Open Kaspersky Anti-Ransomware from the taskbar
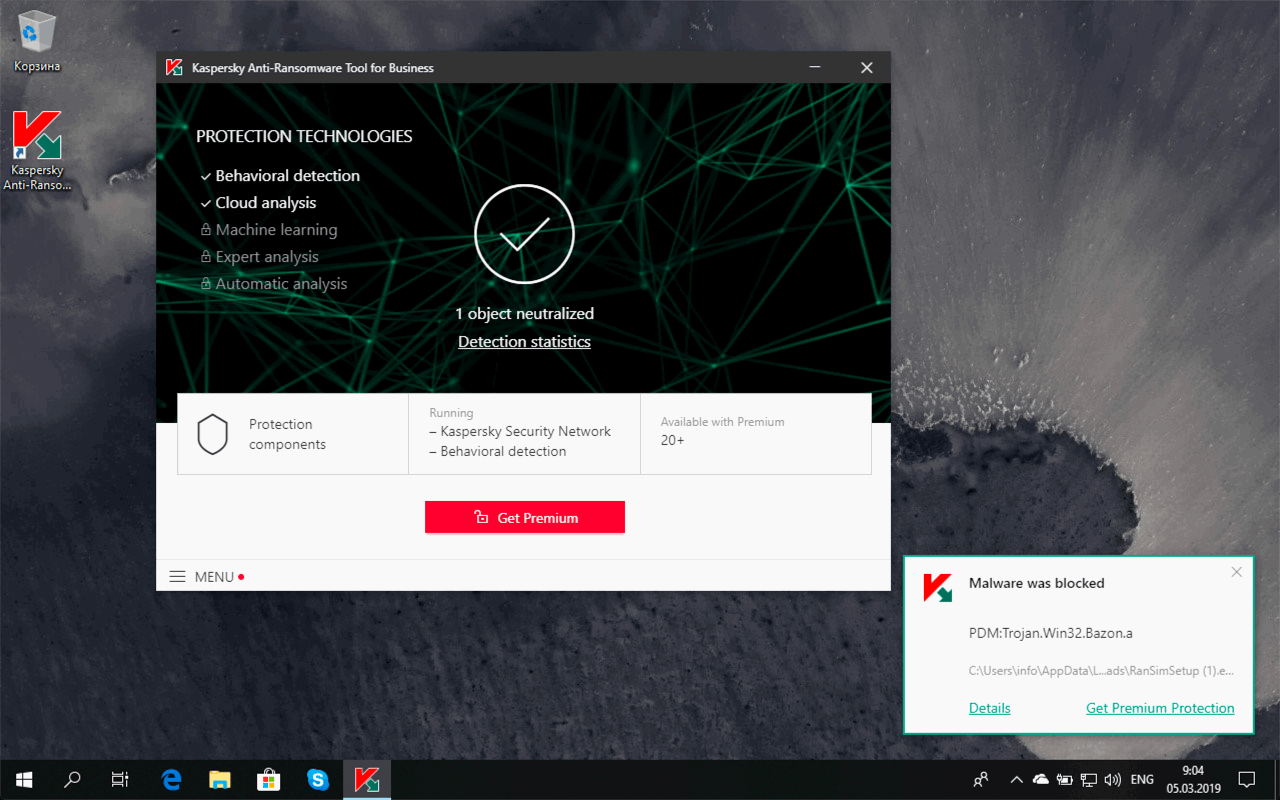The image size is (1280, 800). point(366,779)
